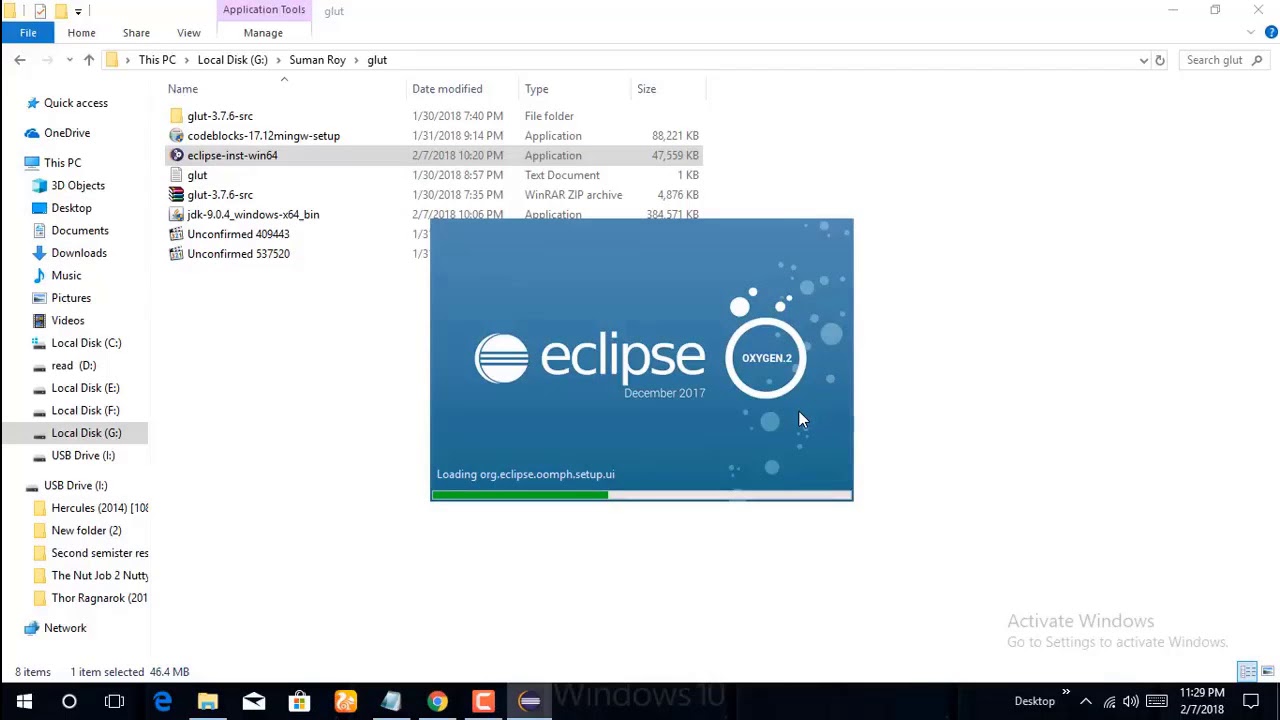Sort files by Date modified column
This screenshot has width=1280, height=720.
coord(447,89)
